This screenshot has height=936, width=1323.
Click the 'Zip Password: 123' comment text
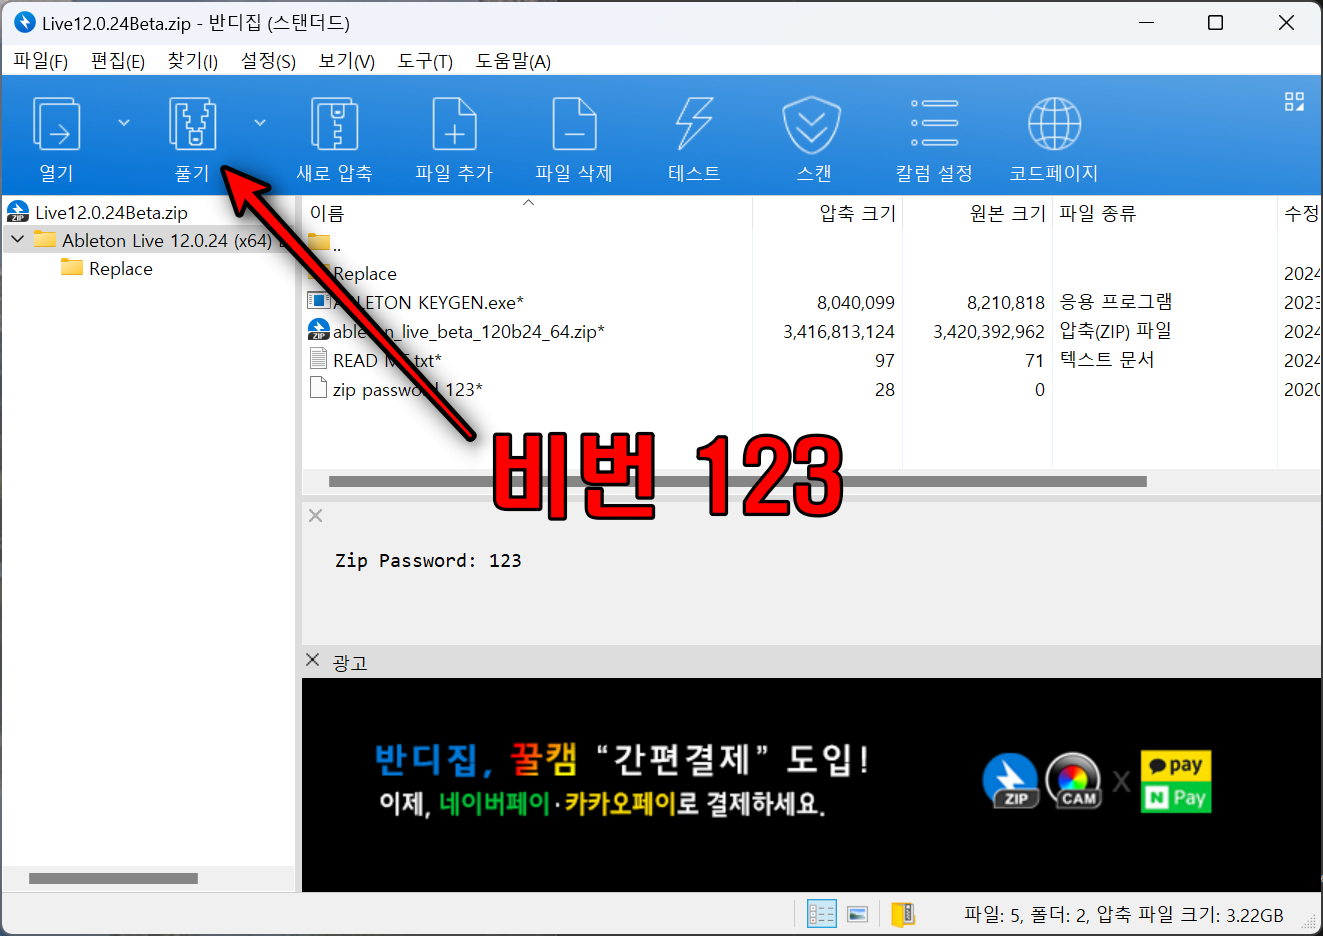click(x=428, y=561)
